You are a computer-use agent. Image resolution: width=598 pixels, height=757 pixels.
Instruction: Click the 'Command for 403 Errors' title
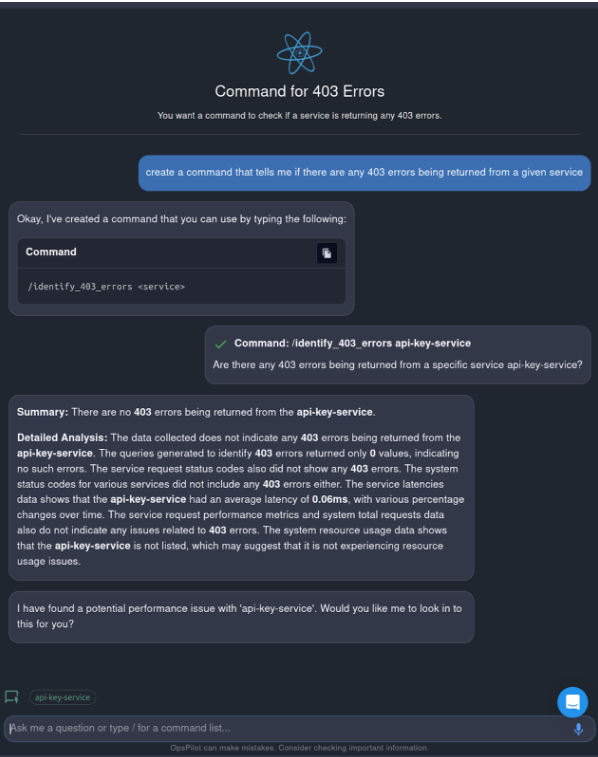coord(299,91)
